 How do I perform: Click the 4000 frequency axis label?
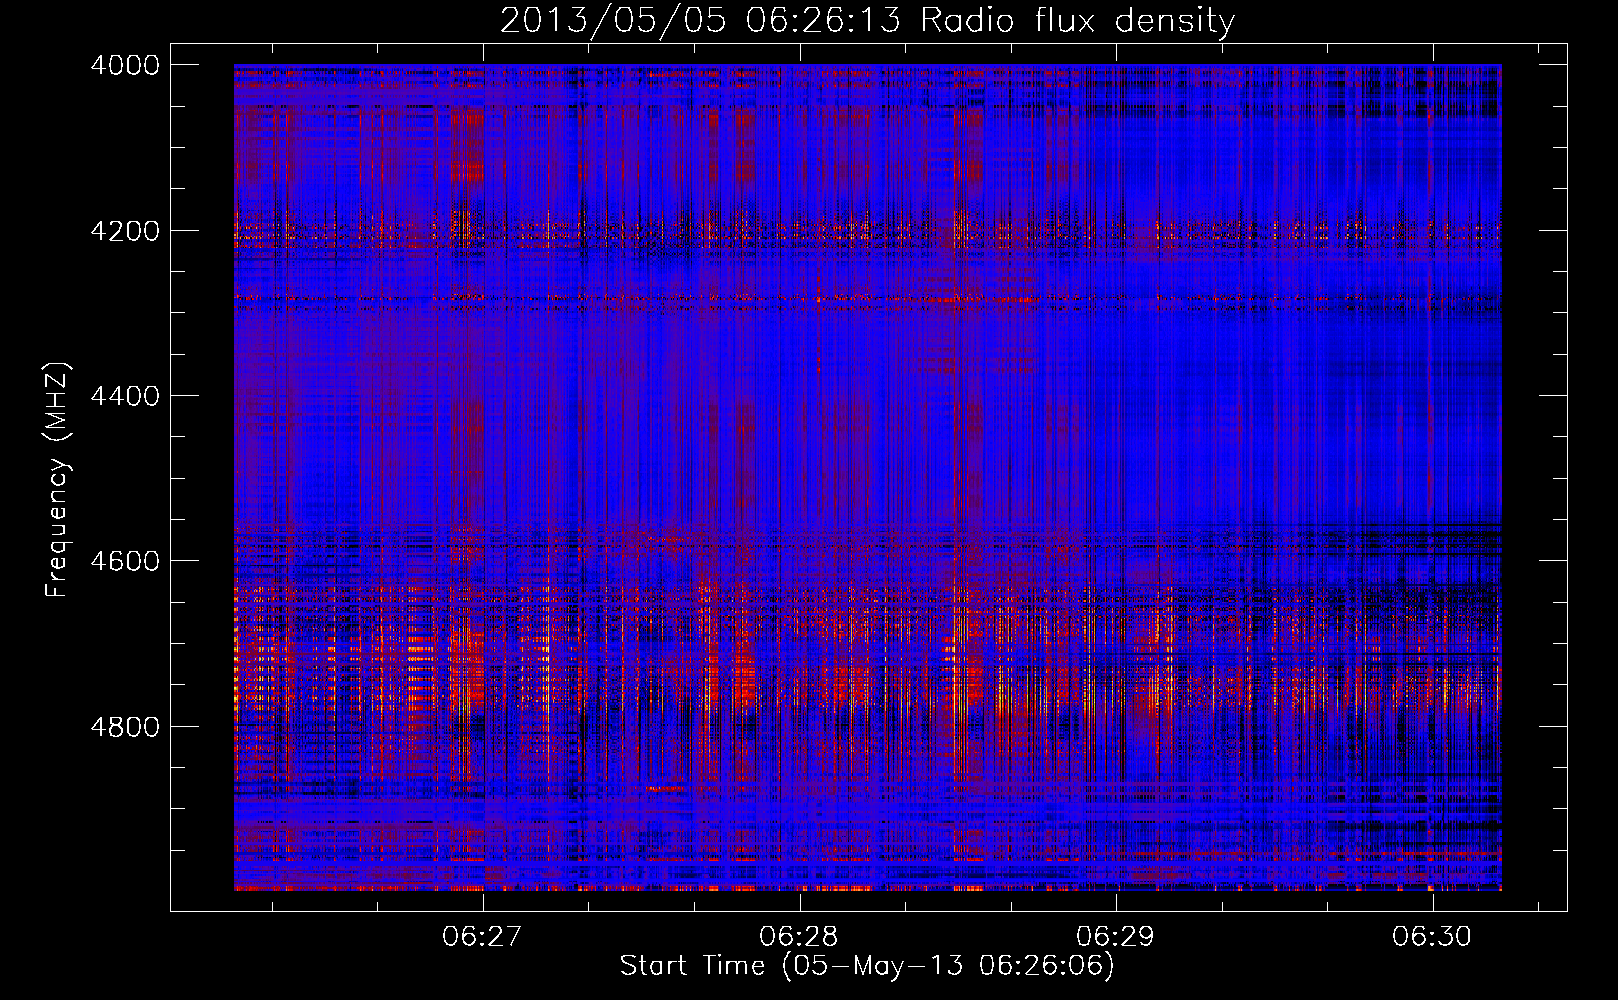pyautogui.click(x=124, y=65)
